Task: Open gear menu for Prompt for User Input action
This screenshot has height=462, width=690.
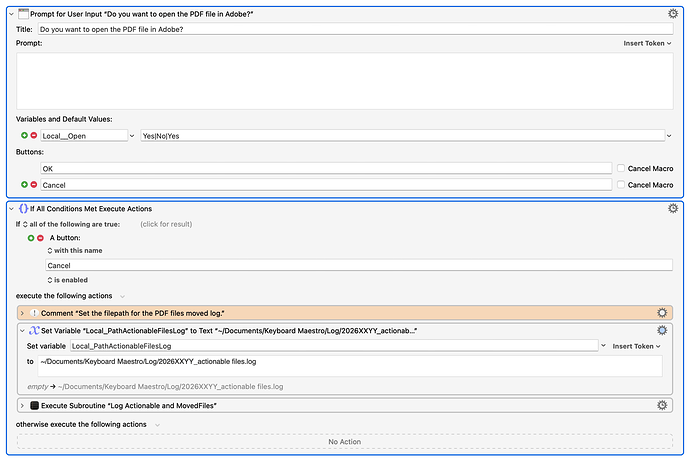Action: [x=673, y=13]
